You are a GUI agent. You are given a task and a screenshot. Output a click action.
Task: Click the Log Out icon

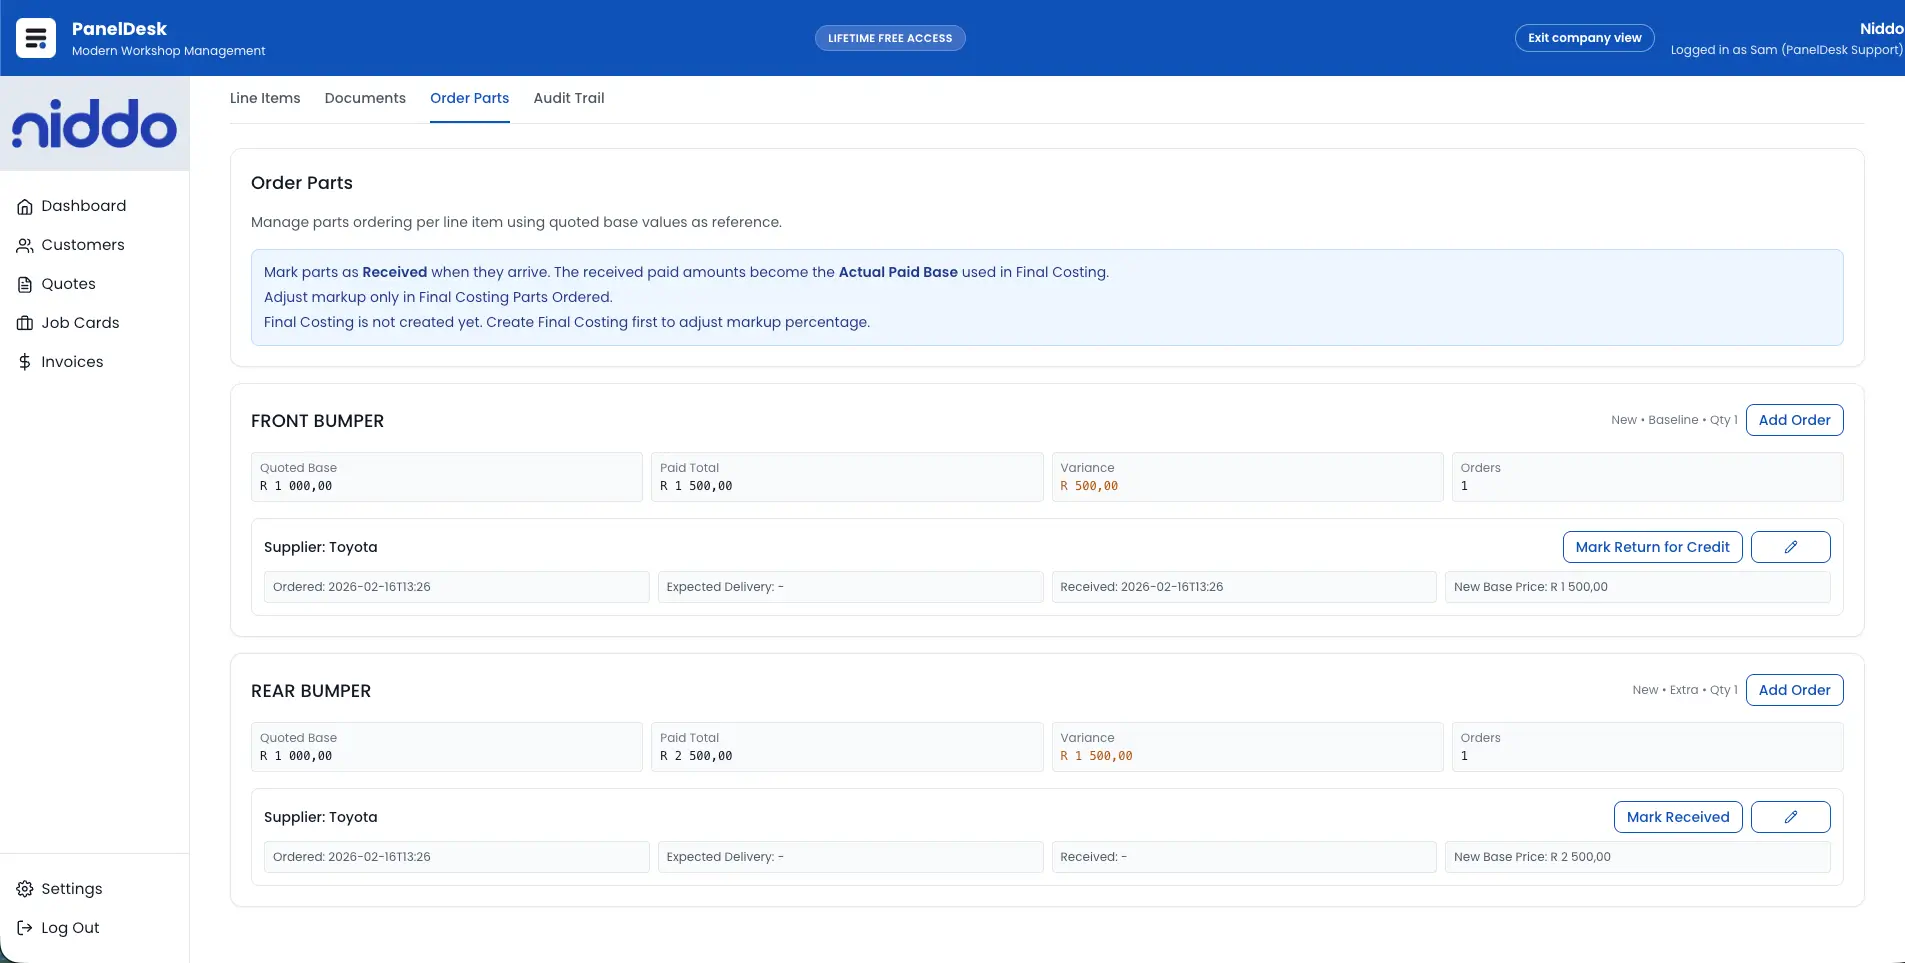tap(25, 927)
